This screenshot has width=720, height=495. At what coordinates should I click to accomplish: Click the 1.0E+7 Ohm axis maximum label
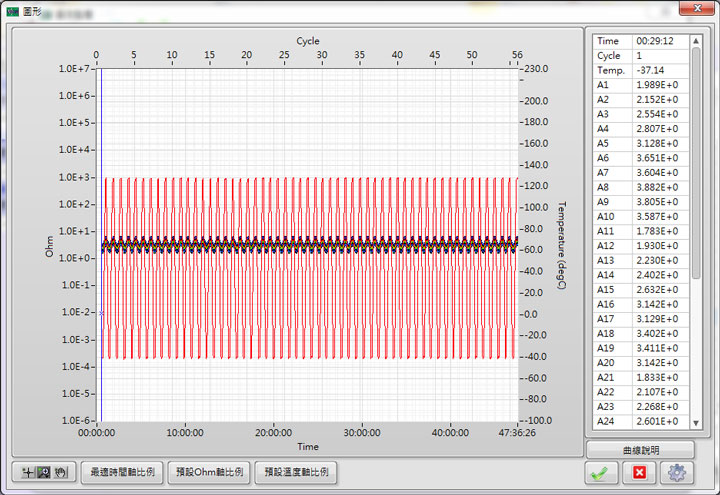click(x=77, y=69)
